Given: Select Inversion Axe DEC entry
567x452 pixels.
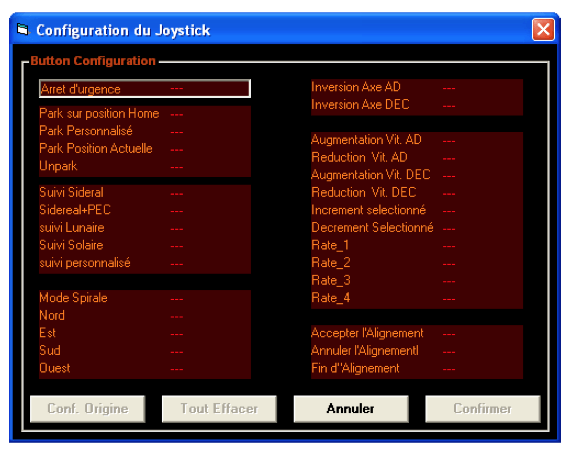Looking at the screenshot, I should (x=417, y=105).
